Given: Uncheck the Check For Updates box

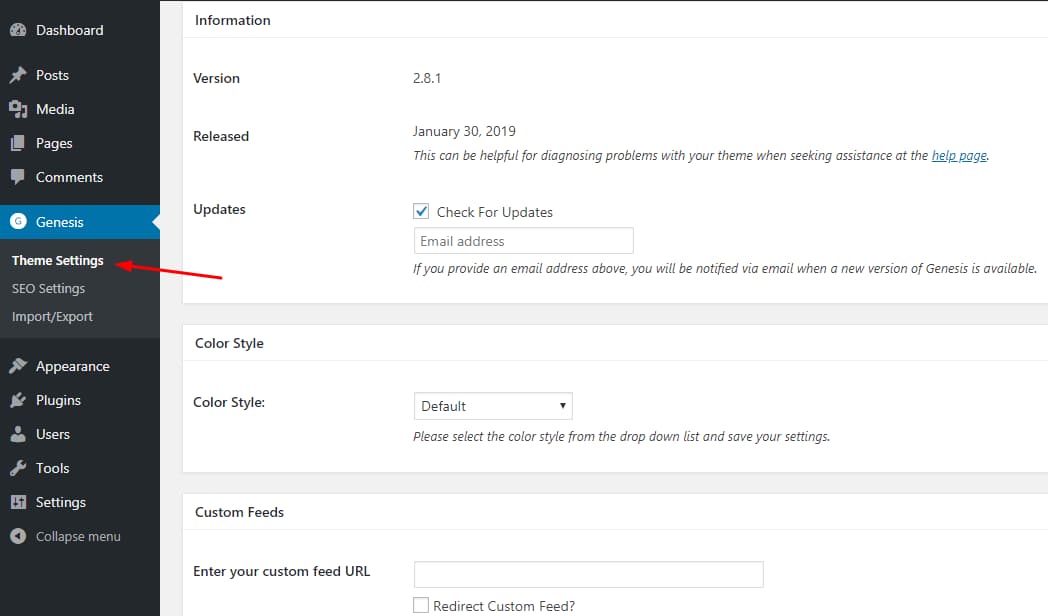Looking at the screenshot, I should click(421, 211).
